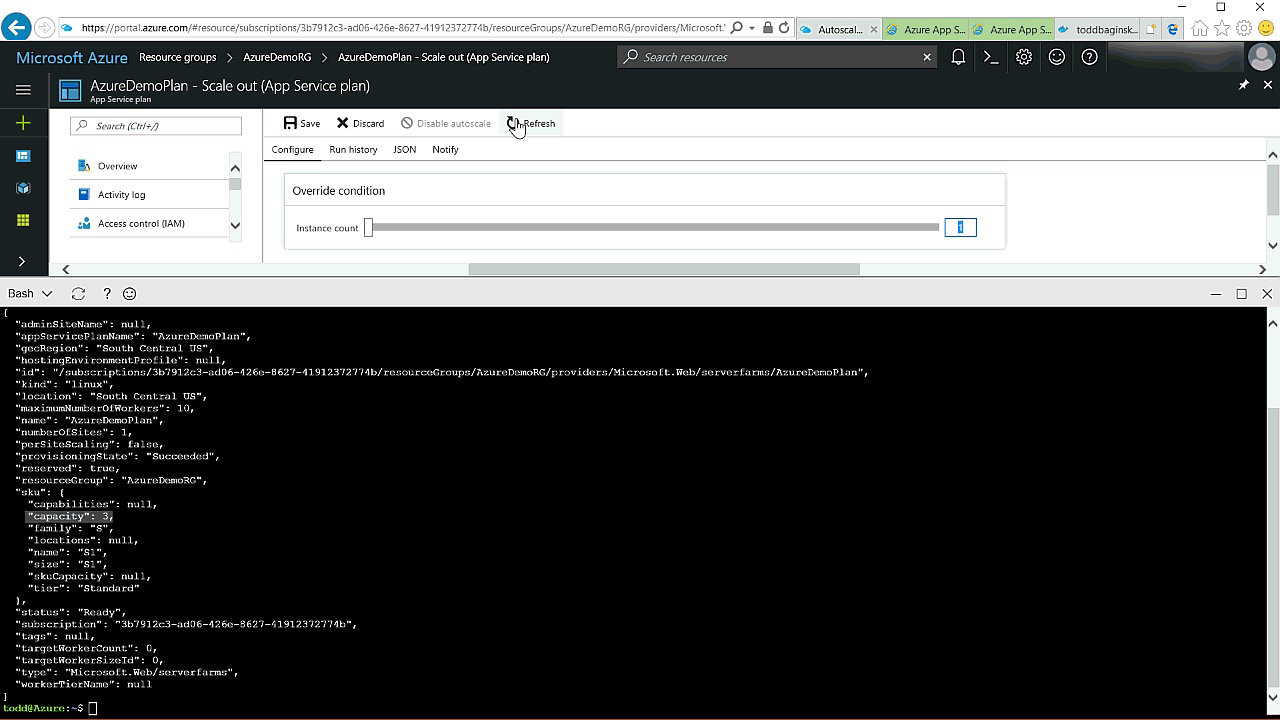
Task: Click the green plus create resource icon
Action: (23, 123)
